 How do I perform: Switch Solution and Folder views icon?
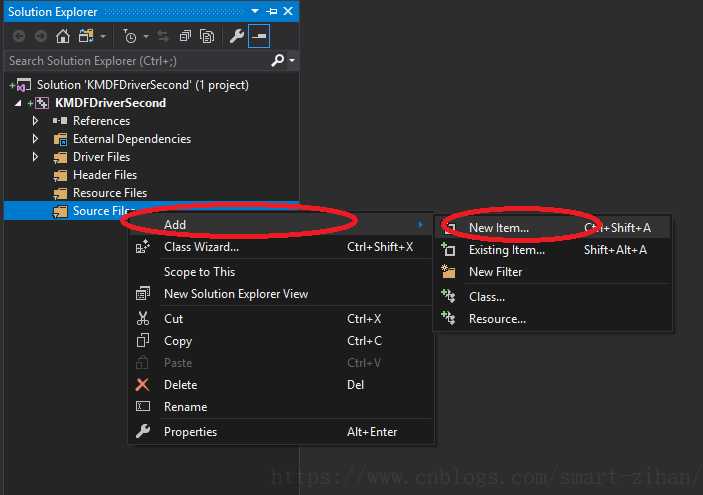[86, 36]
